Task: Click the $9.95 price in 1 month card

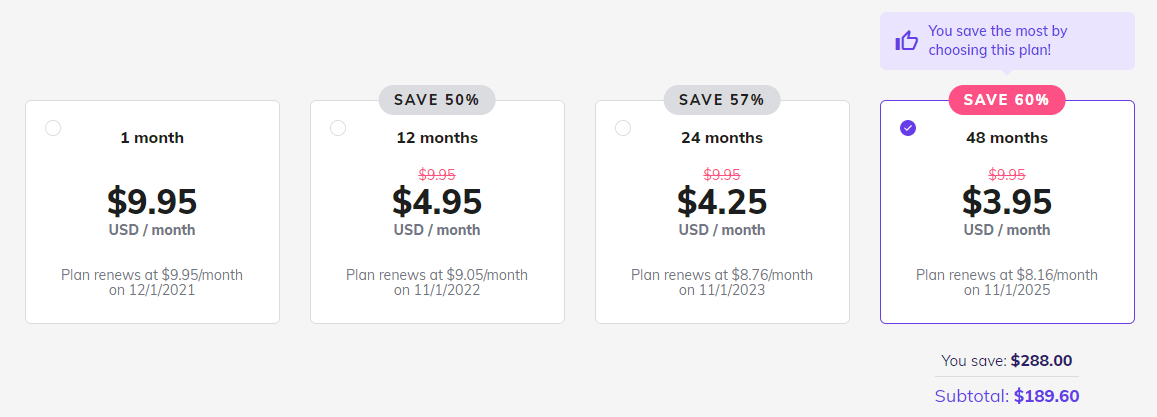Action: 152,202
